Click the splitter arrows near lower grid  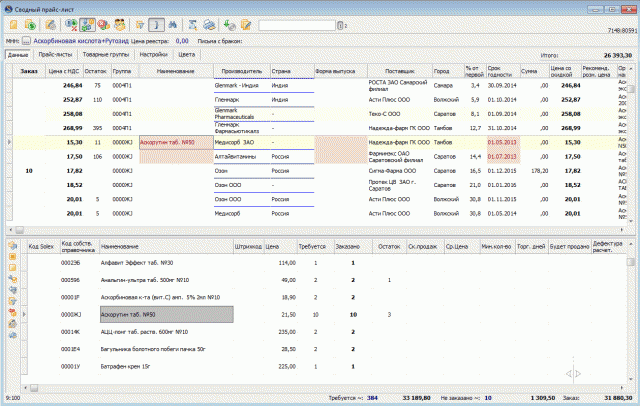point(573,373)
